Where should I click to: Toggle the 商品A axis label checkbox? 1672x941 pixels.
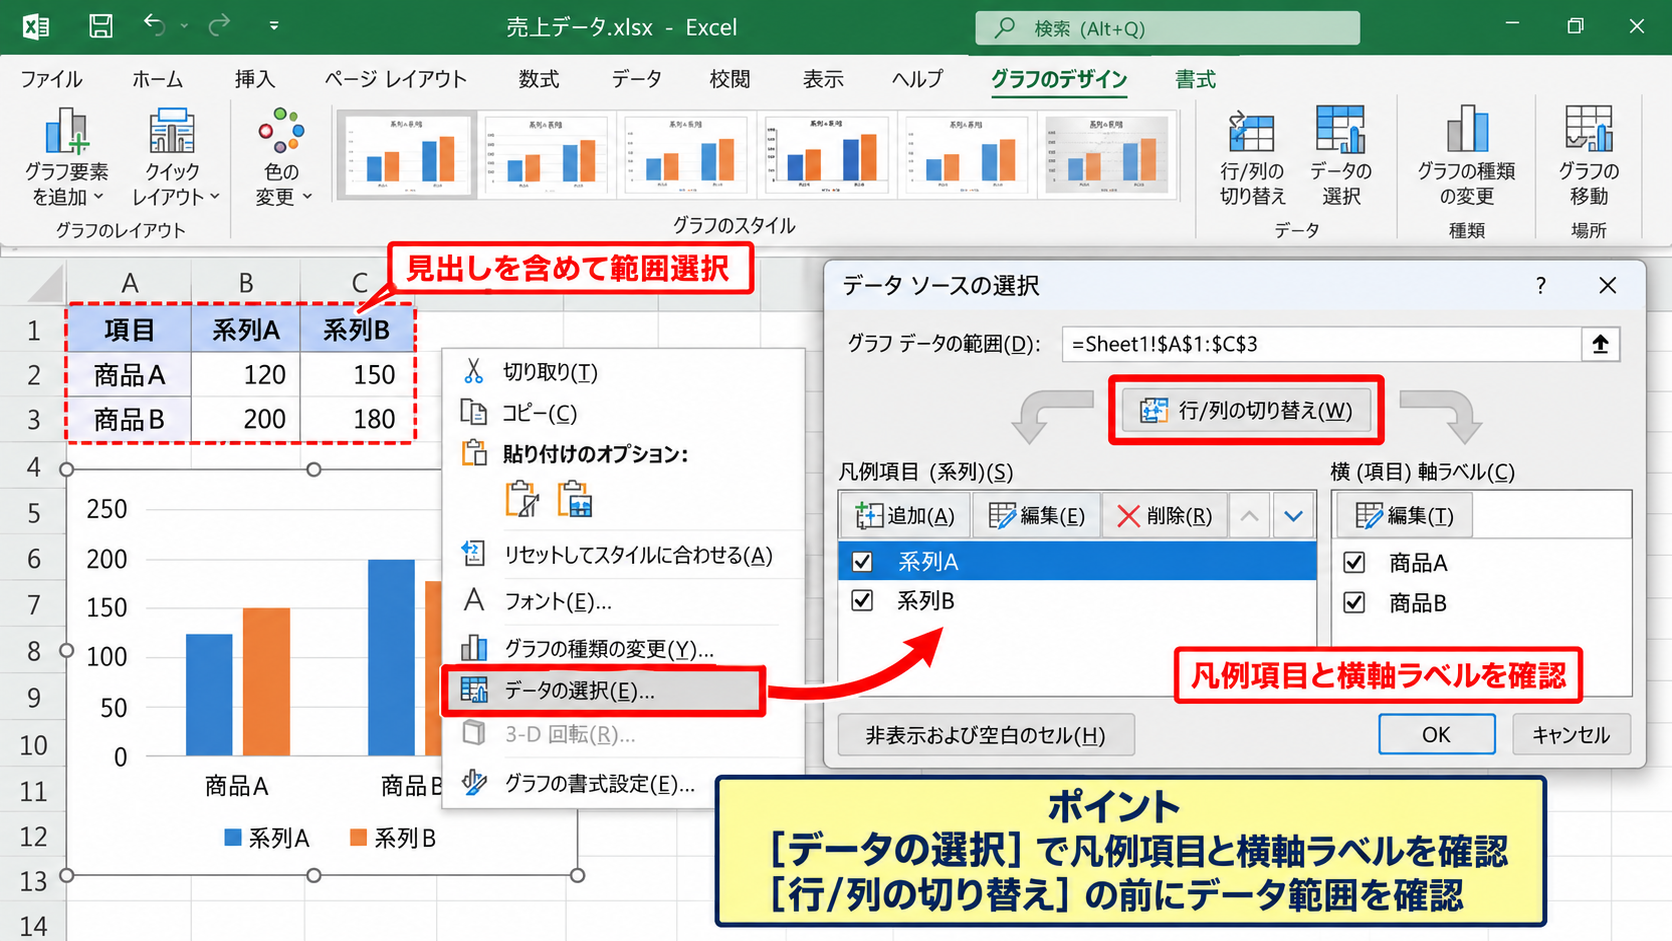(x=1354, y=562)
